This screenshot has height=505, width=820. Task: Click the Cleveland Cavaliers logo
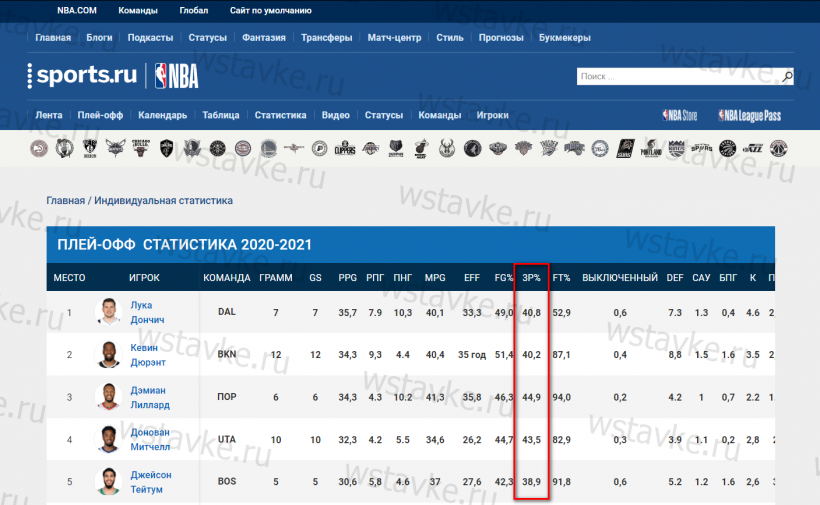coord(166,149)
